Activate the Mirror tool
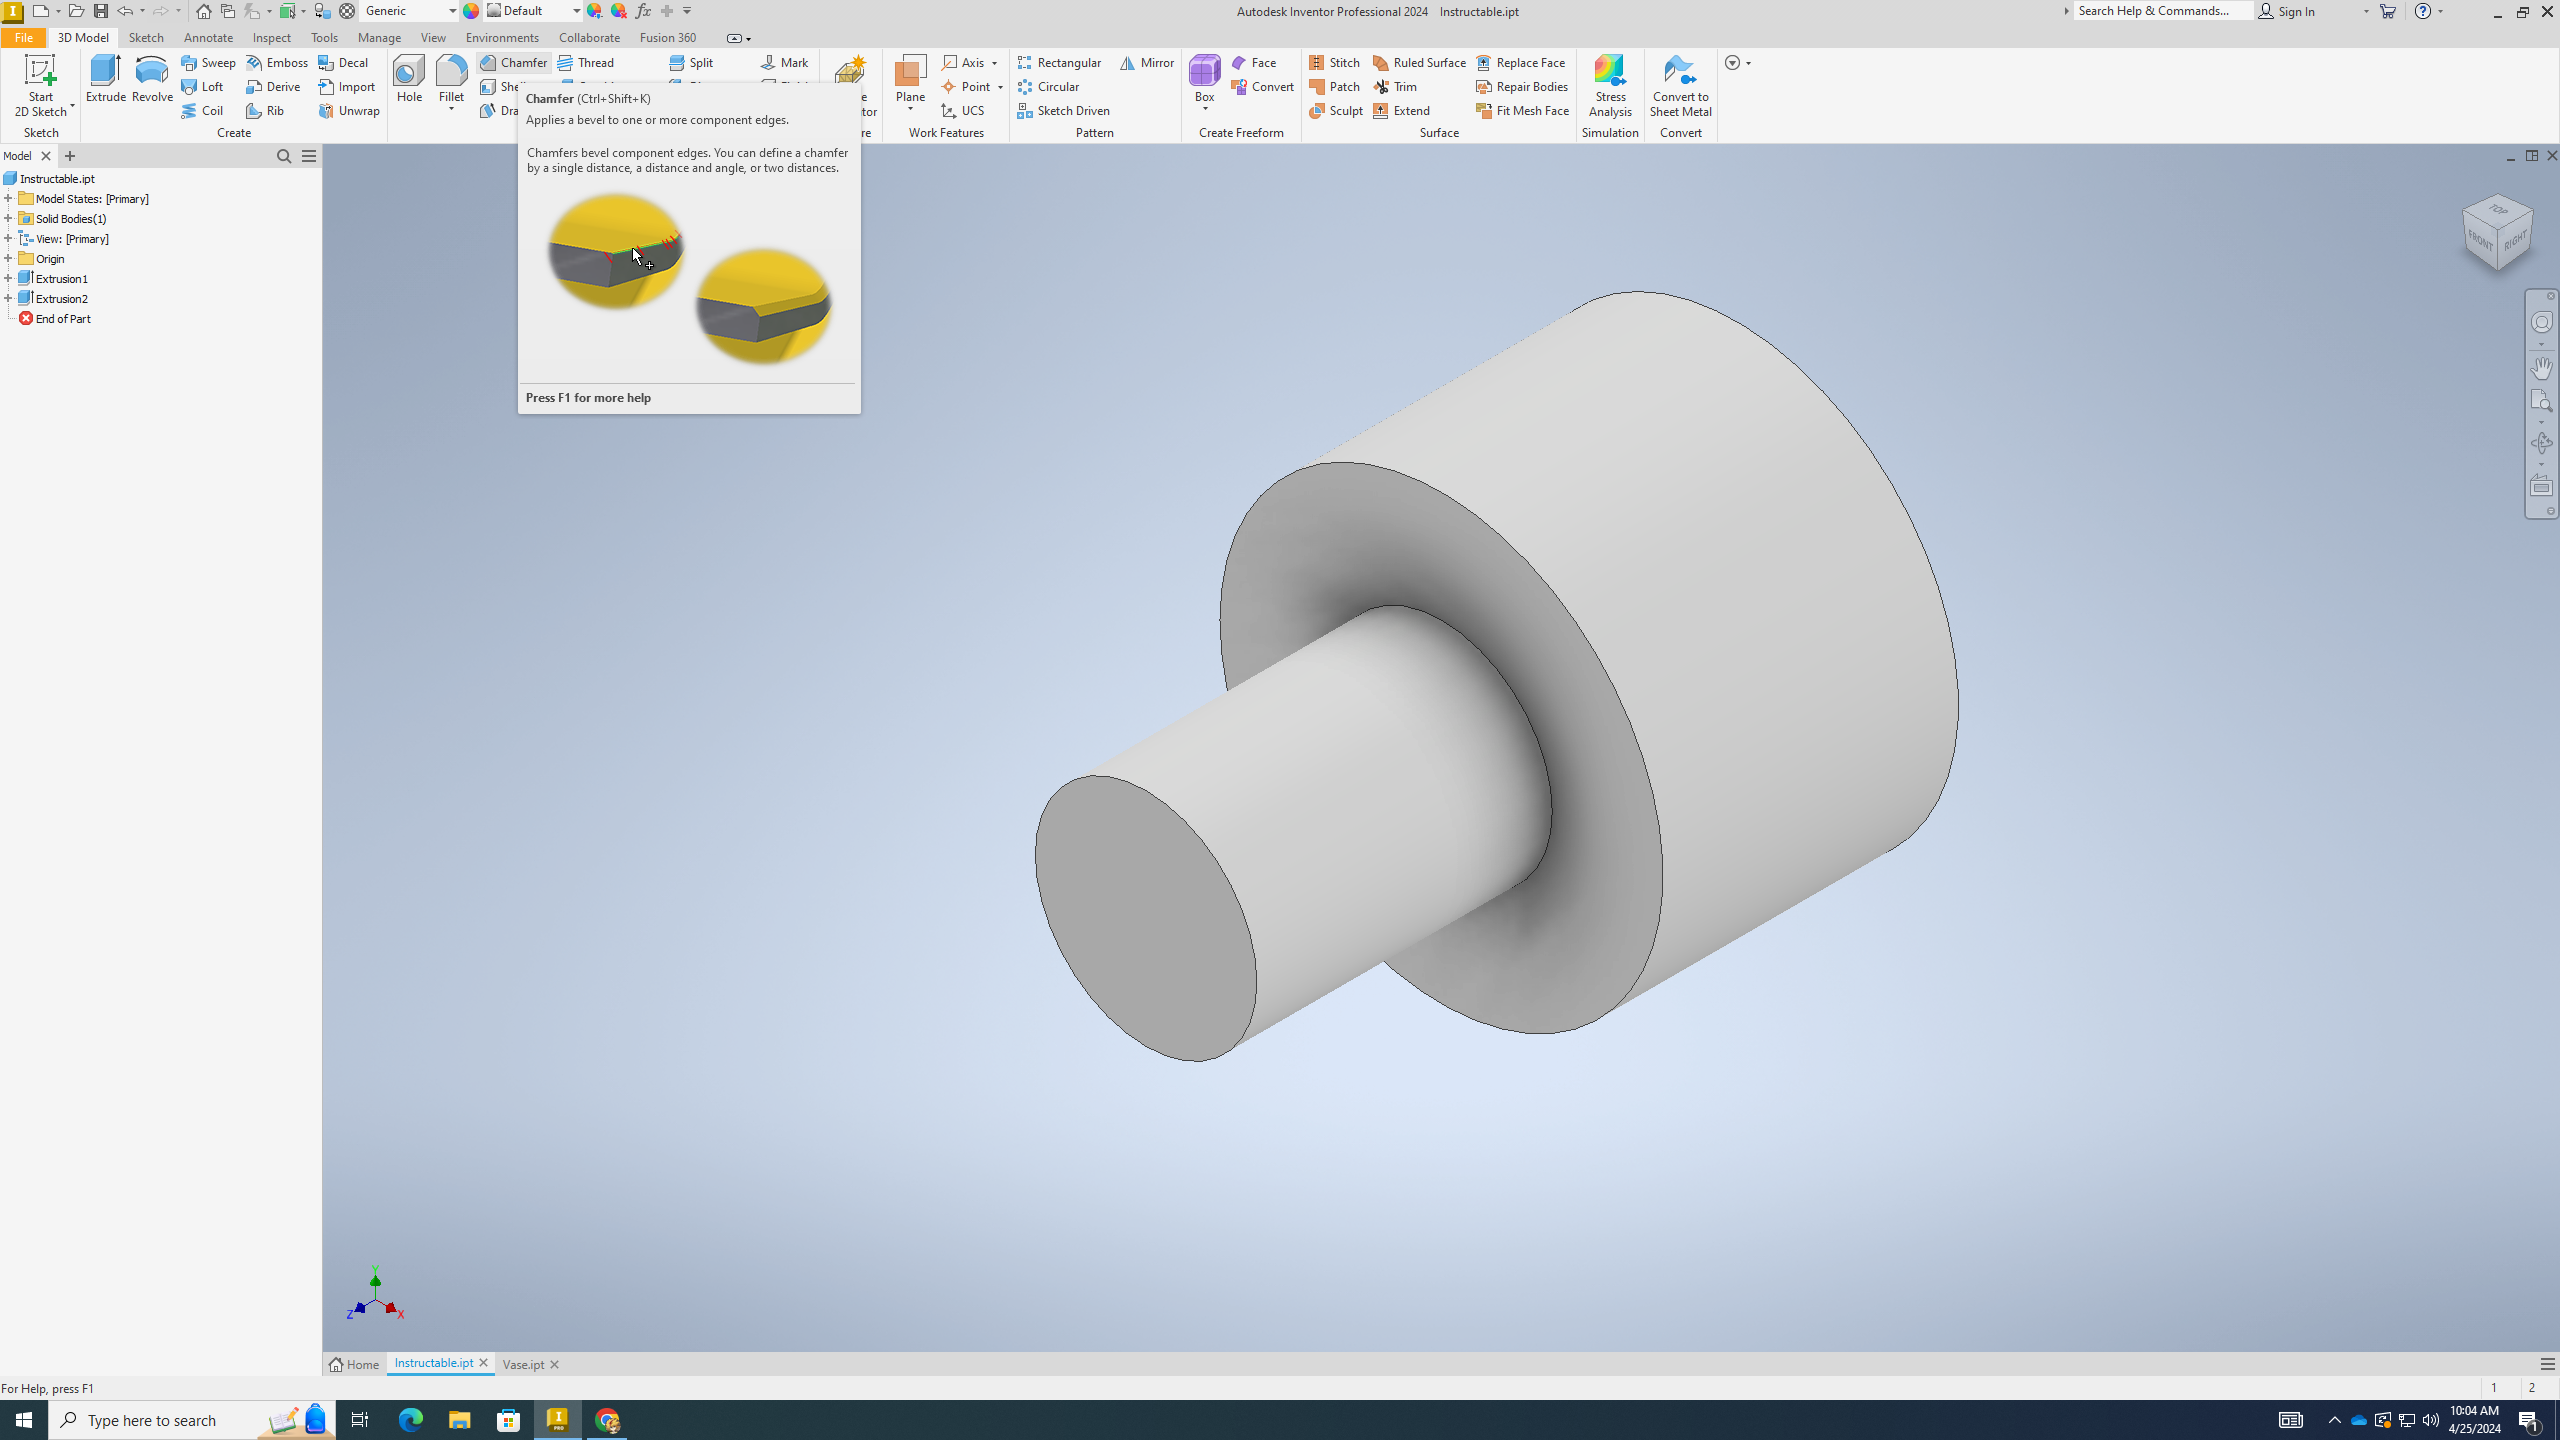This screenshot has width=2560, height=1440. click(x=1147, y=62)
